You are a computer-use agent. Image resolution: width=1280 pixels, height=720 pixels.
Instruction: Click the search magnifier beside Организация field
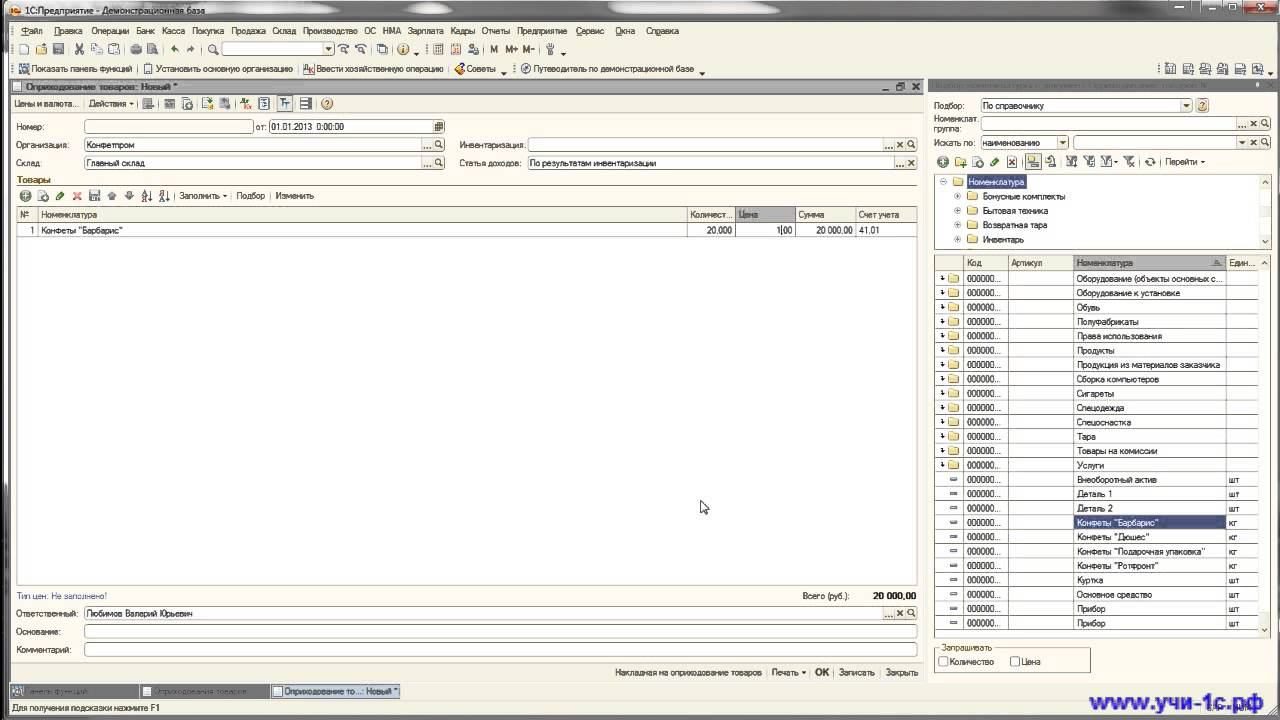[439, 145]
